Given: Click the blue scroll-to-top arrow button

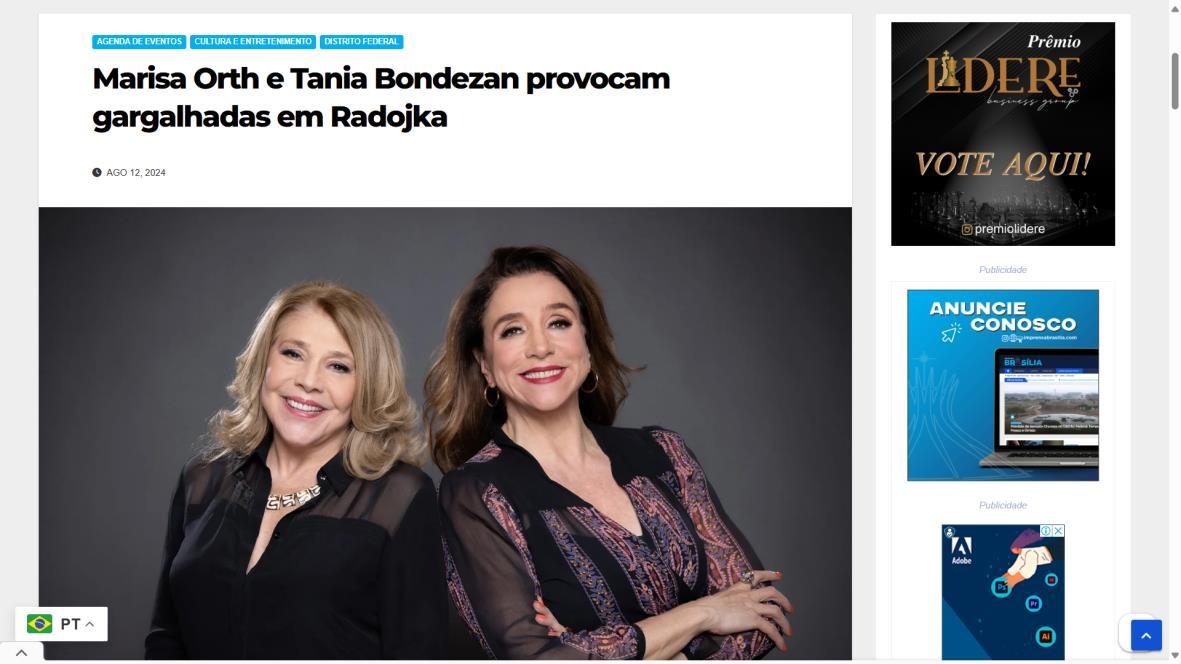Looking at the screenshot, I should [x=1146, y=635].
